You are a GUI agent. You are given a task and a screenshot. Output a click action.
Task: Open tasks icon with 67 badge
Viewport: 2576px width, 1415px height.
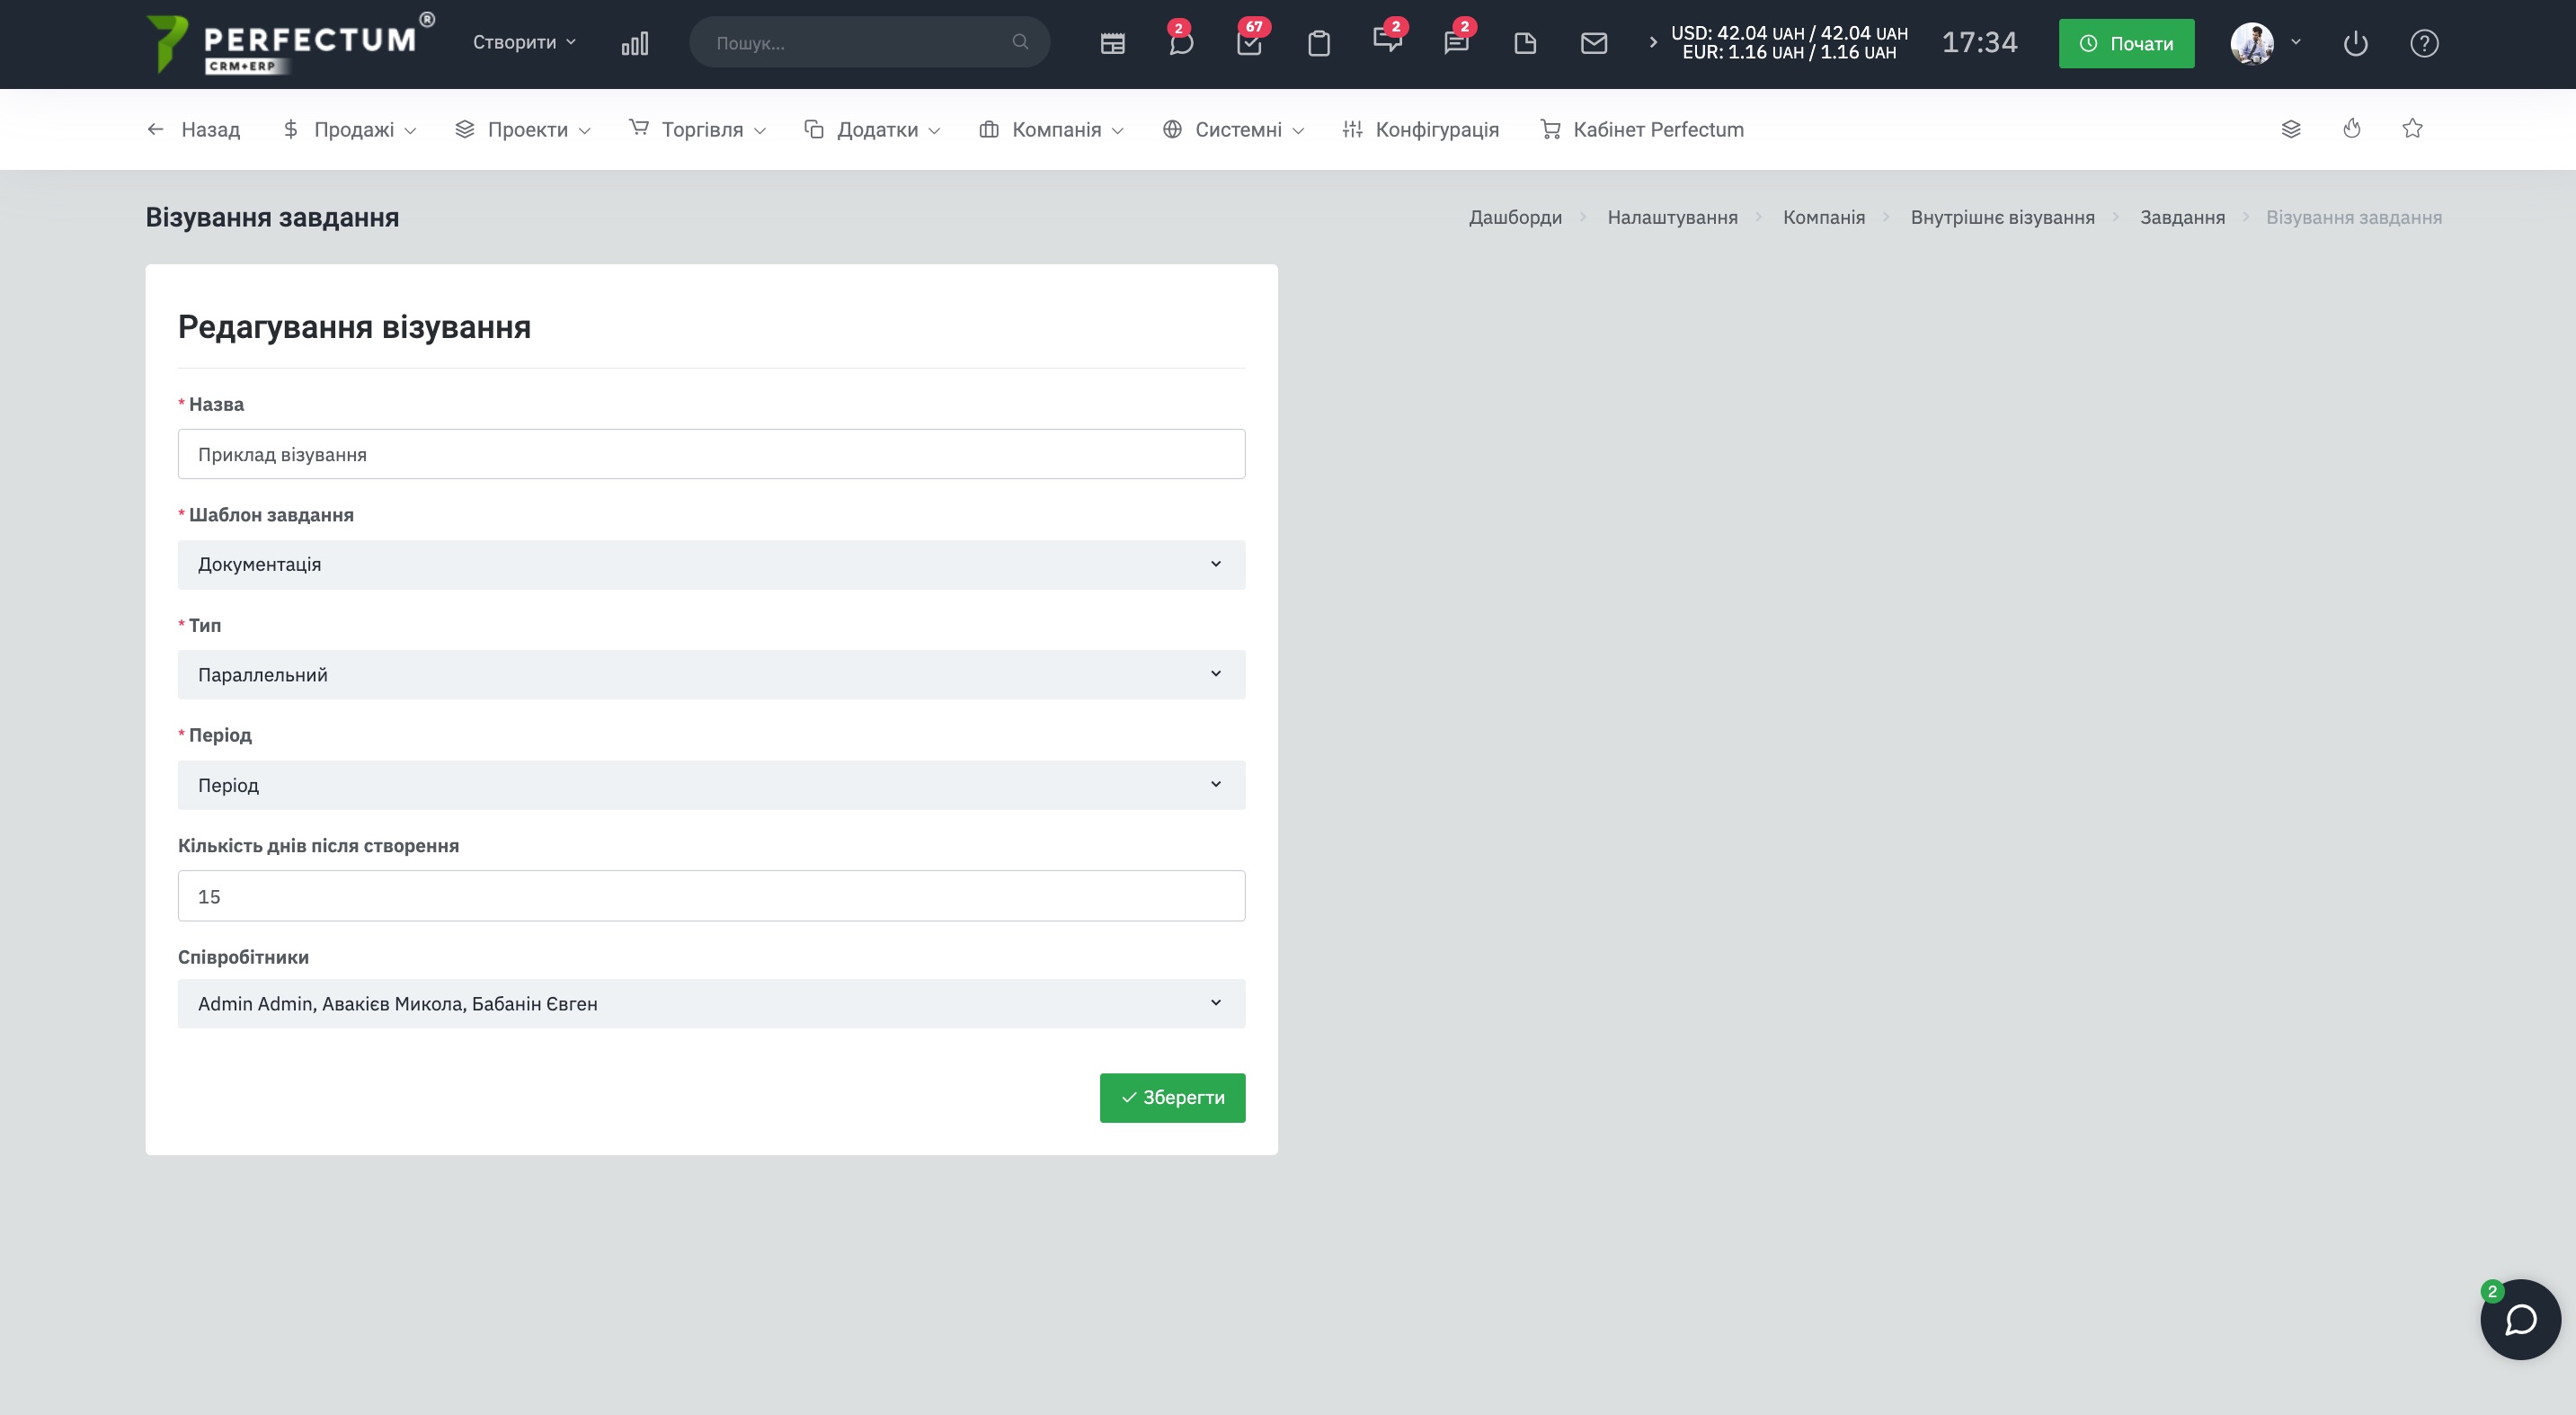point(1249,43)
